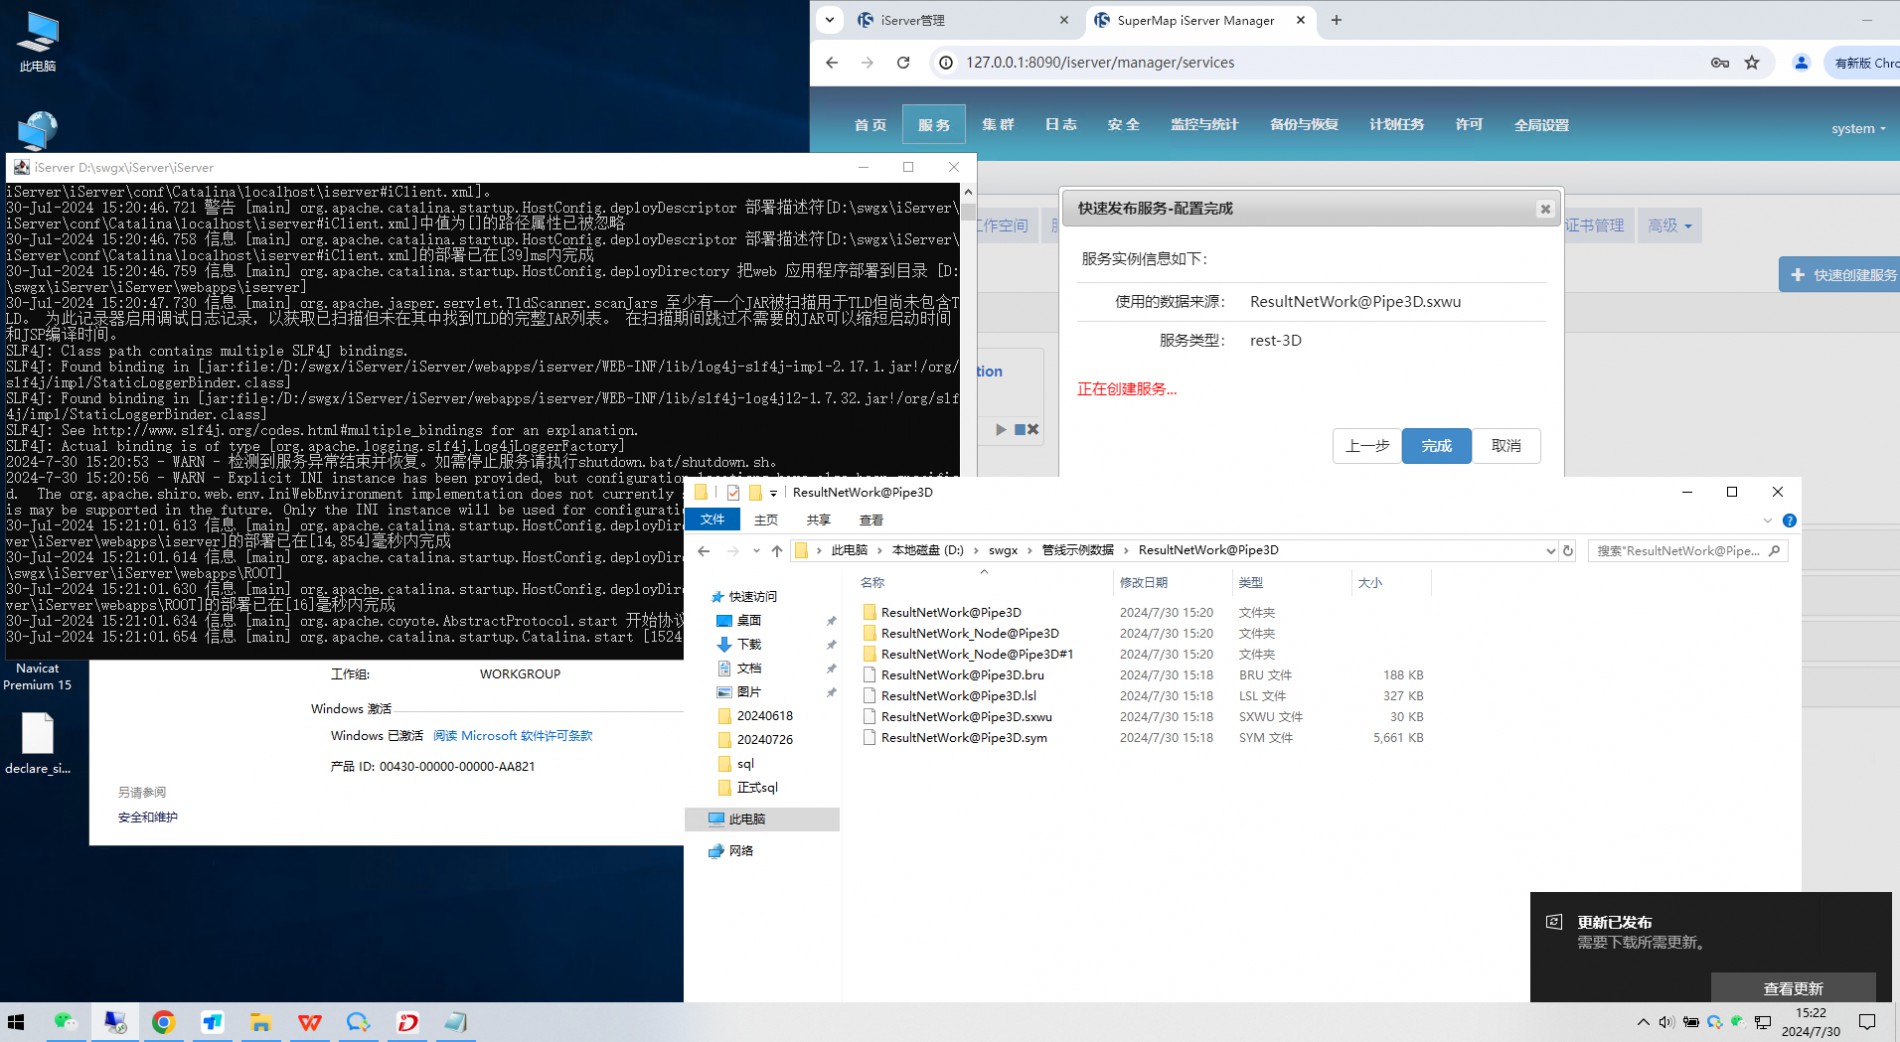1900x1042 pixels.
Task: Open the Explorer help icon
Action: pyautogui.click(x=1789, y=521)
